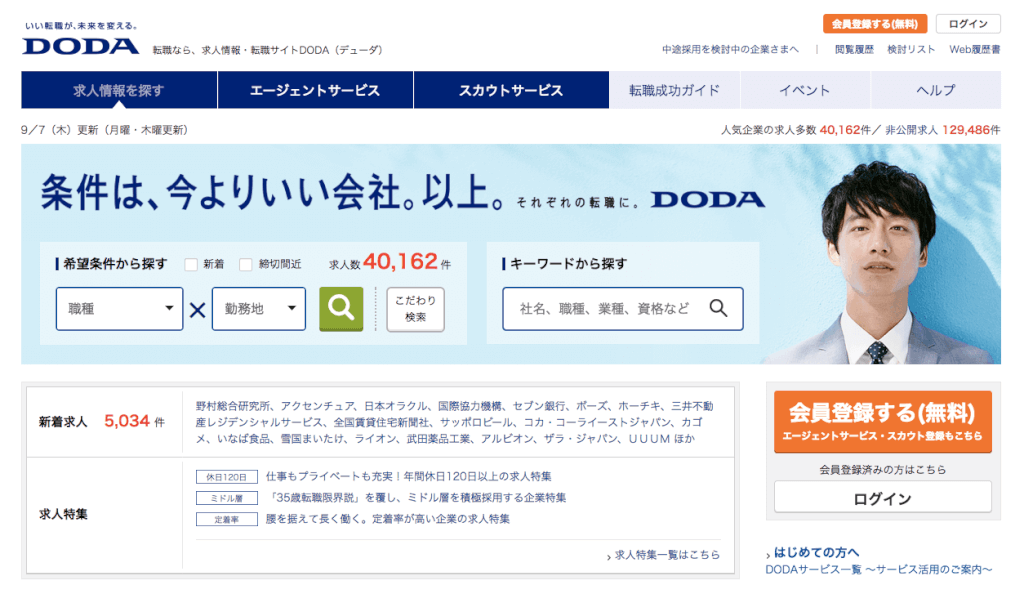Viewport: 1024px width, 594px height.
Task: Open the はじめての方へ link
Action: [816, 552]
